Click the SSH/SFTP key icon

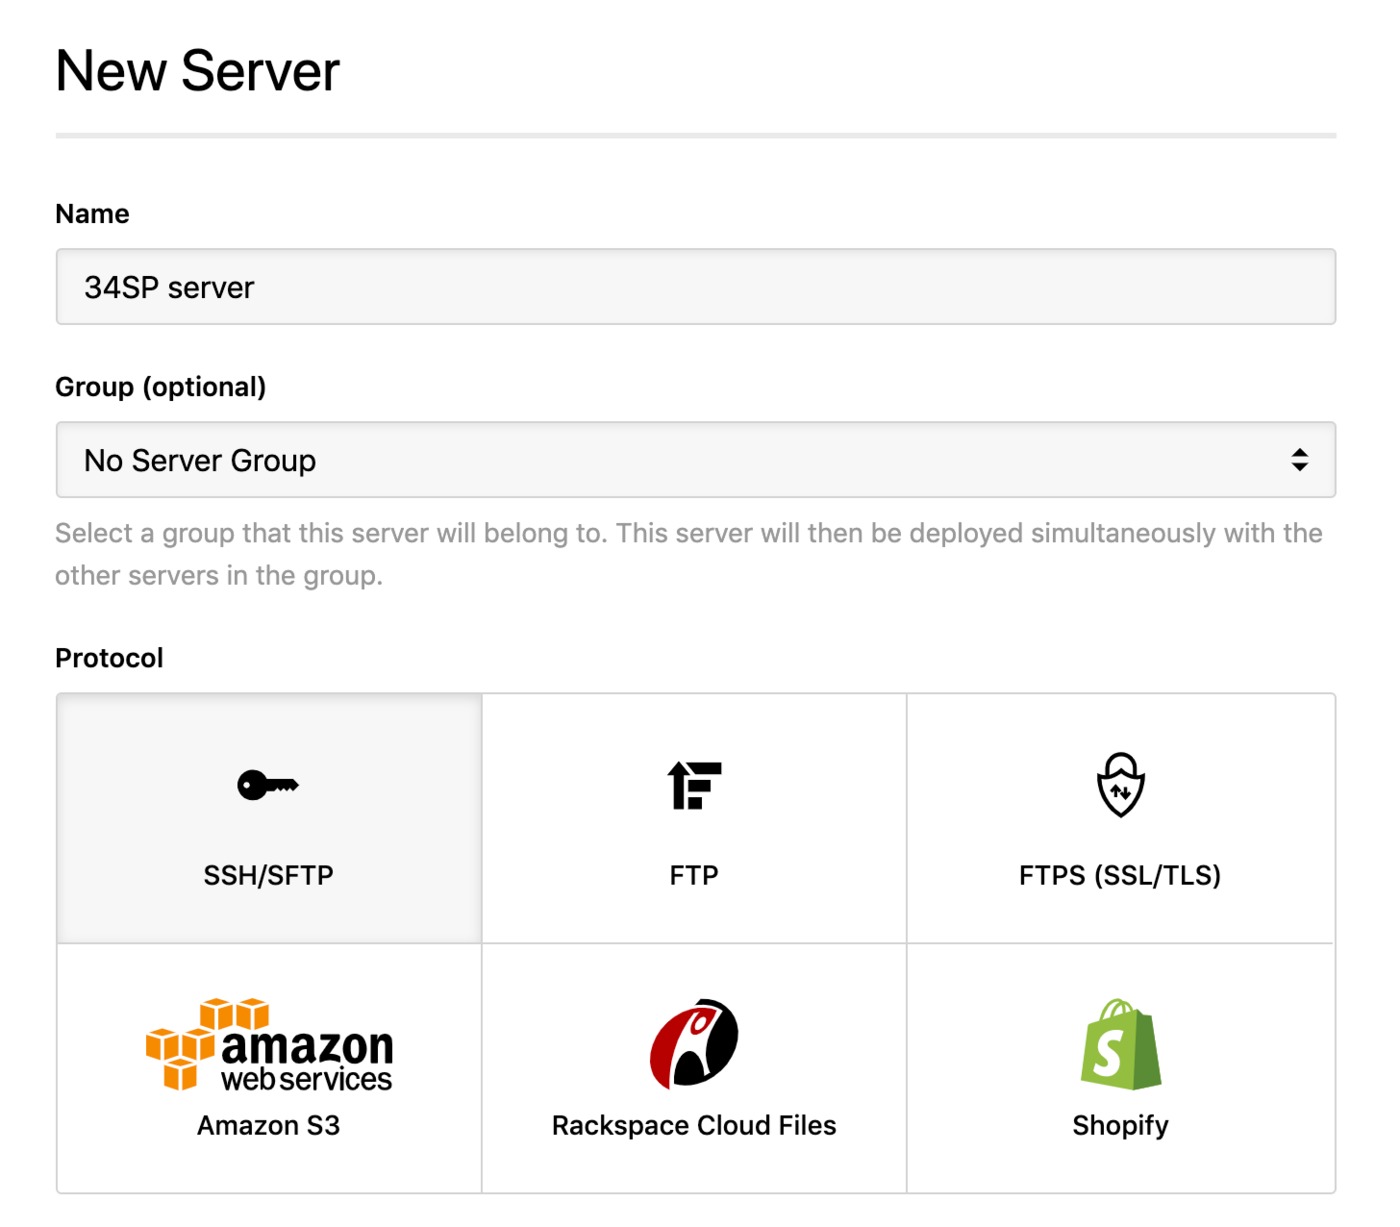pyautogui.click(x=268, y=785)
